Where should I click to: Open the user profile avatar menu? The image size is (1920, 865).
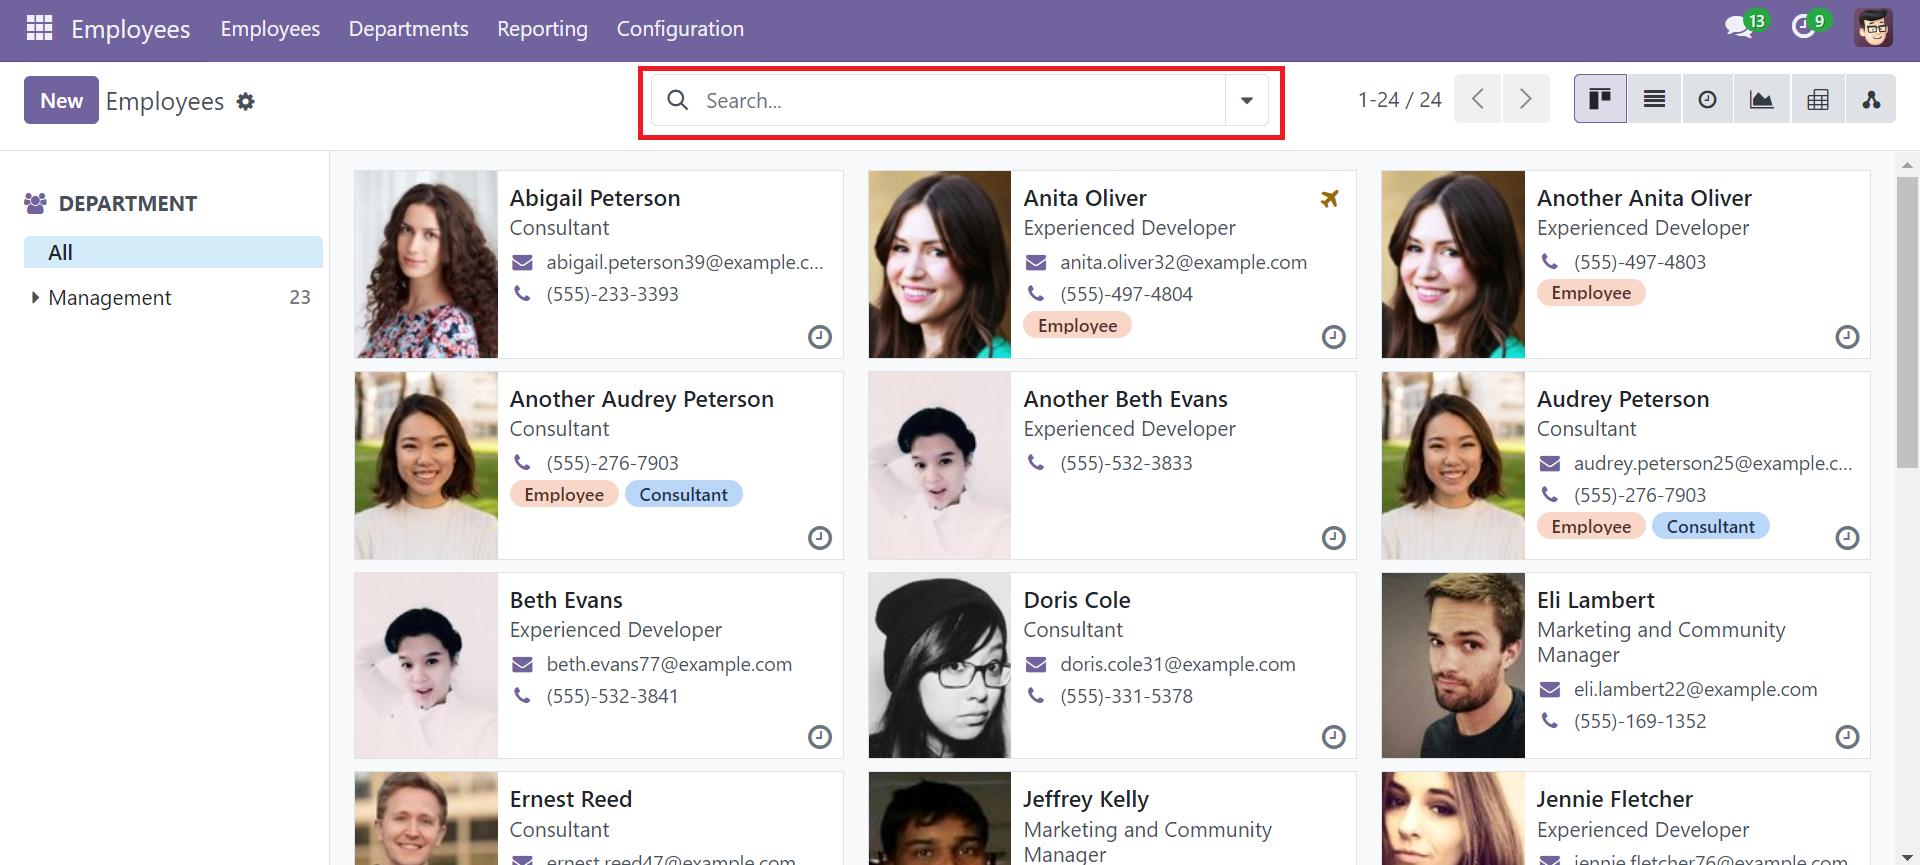tap(1873, 28)
